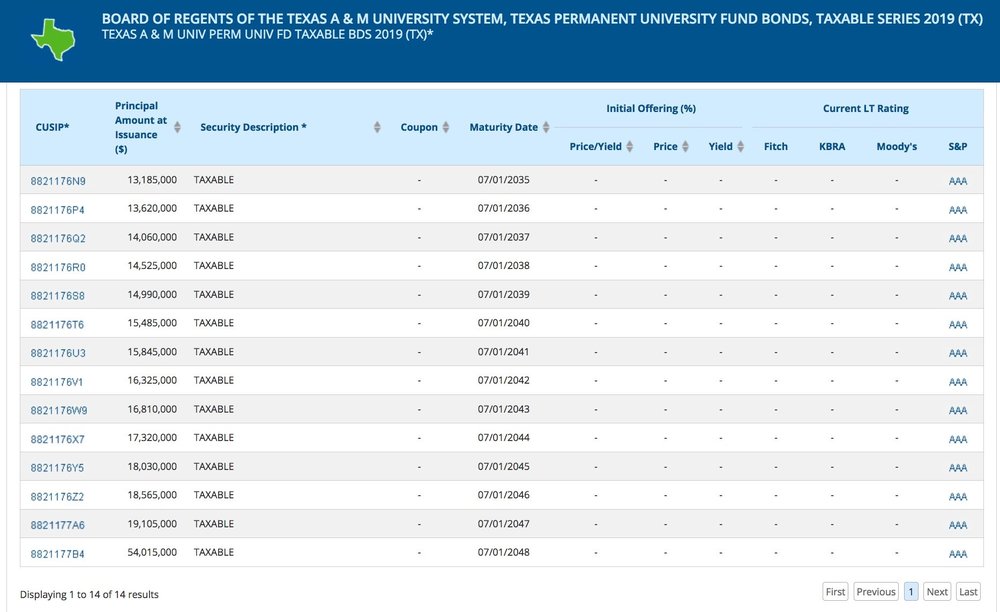Click the Previous page button
The height and width of the screenshot is (612, 1000).
(876, 592)
